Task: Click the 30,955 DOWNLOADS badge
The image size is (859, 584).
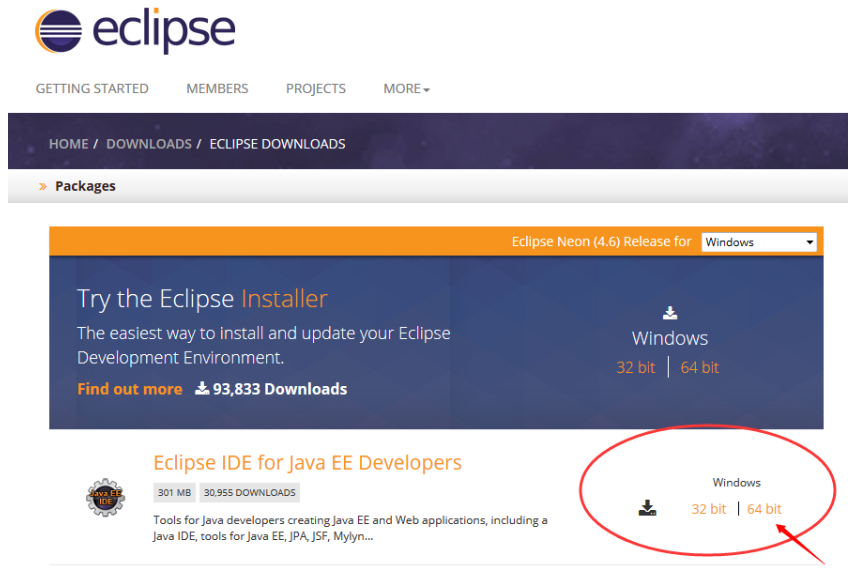Action: [249, 493]
